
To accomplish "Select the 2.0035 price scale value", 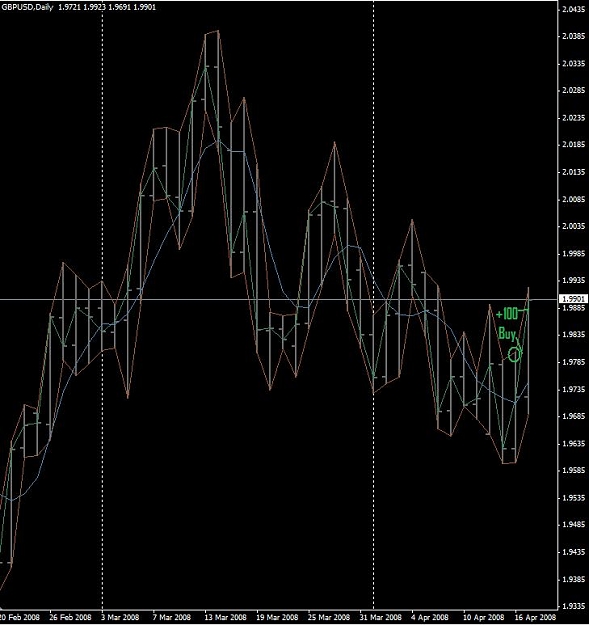I will 574,226.
